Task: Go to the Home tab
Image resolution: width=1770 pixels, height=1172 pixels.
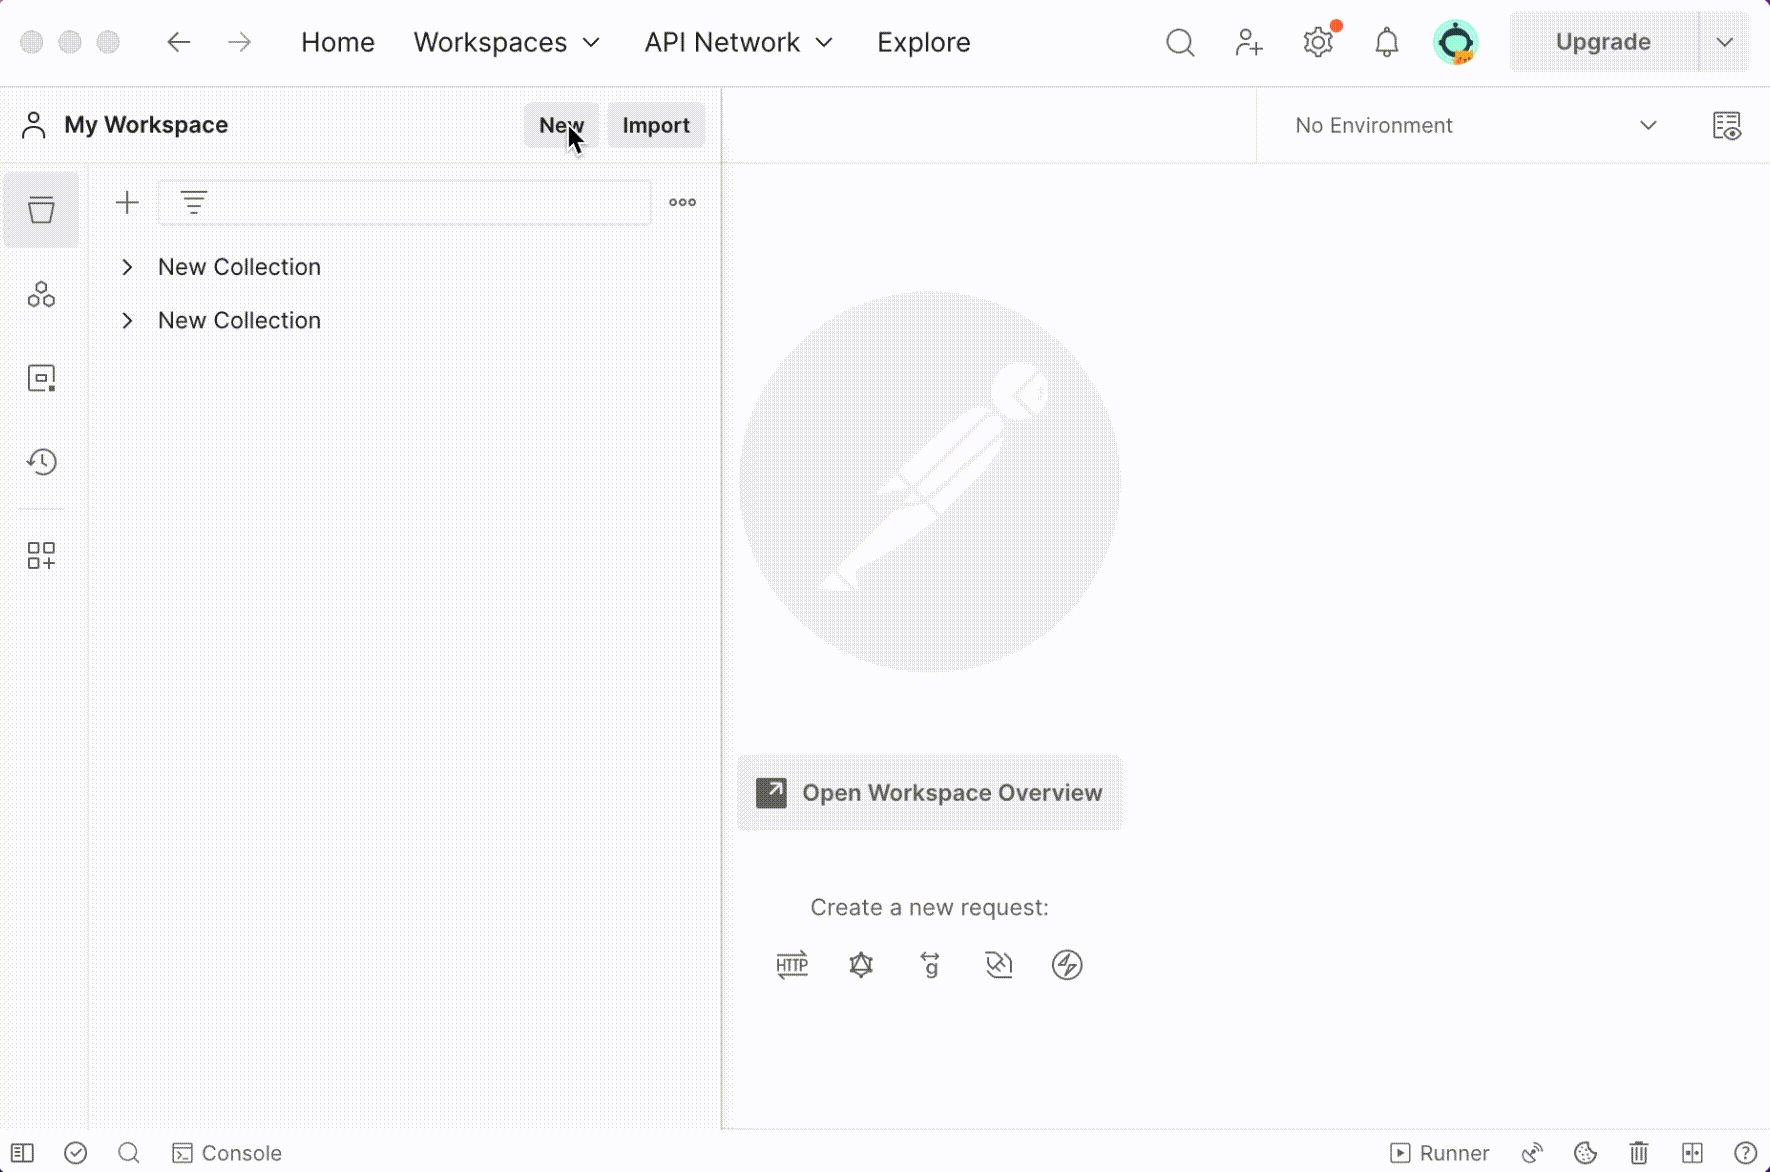Action: pos(338,42)
